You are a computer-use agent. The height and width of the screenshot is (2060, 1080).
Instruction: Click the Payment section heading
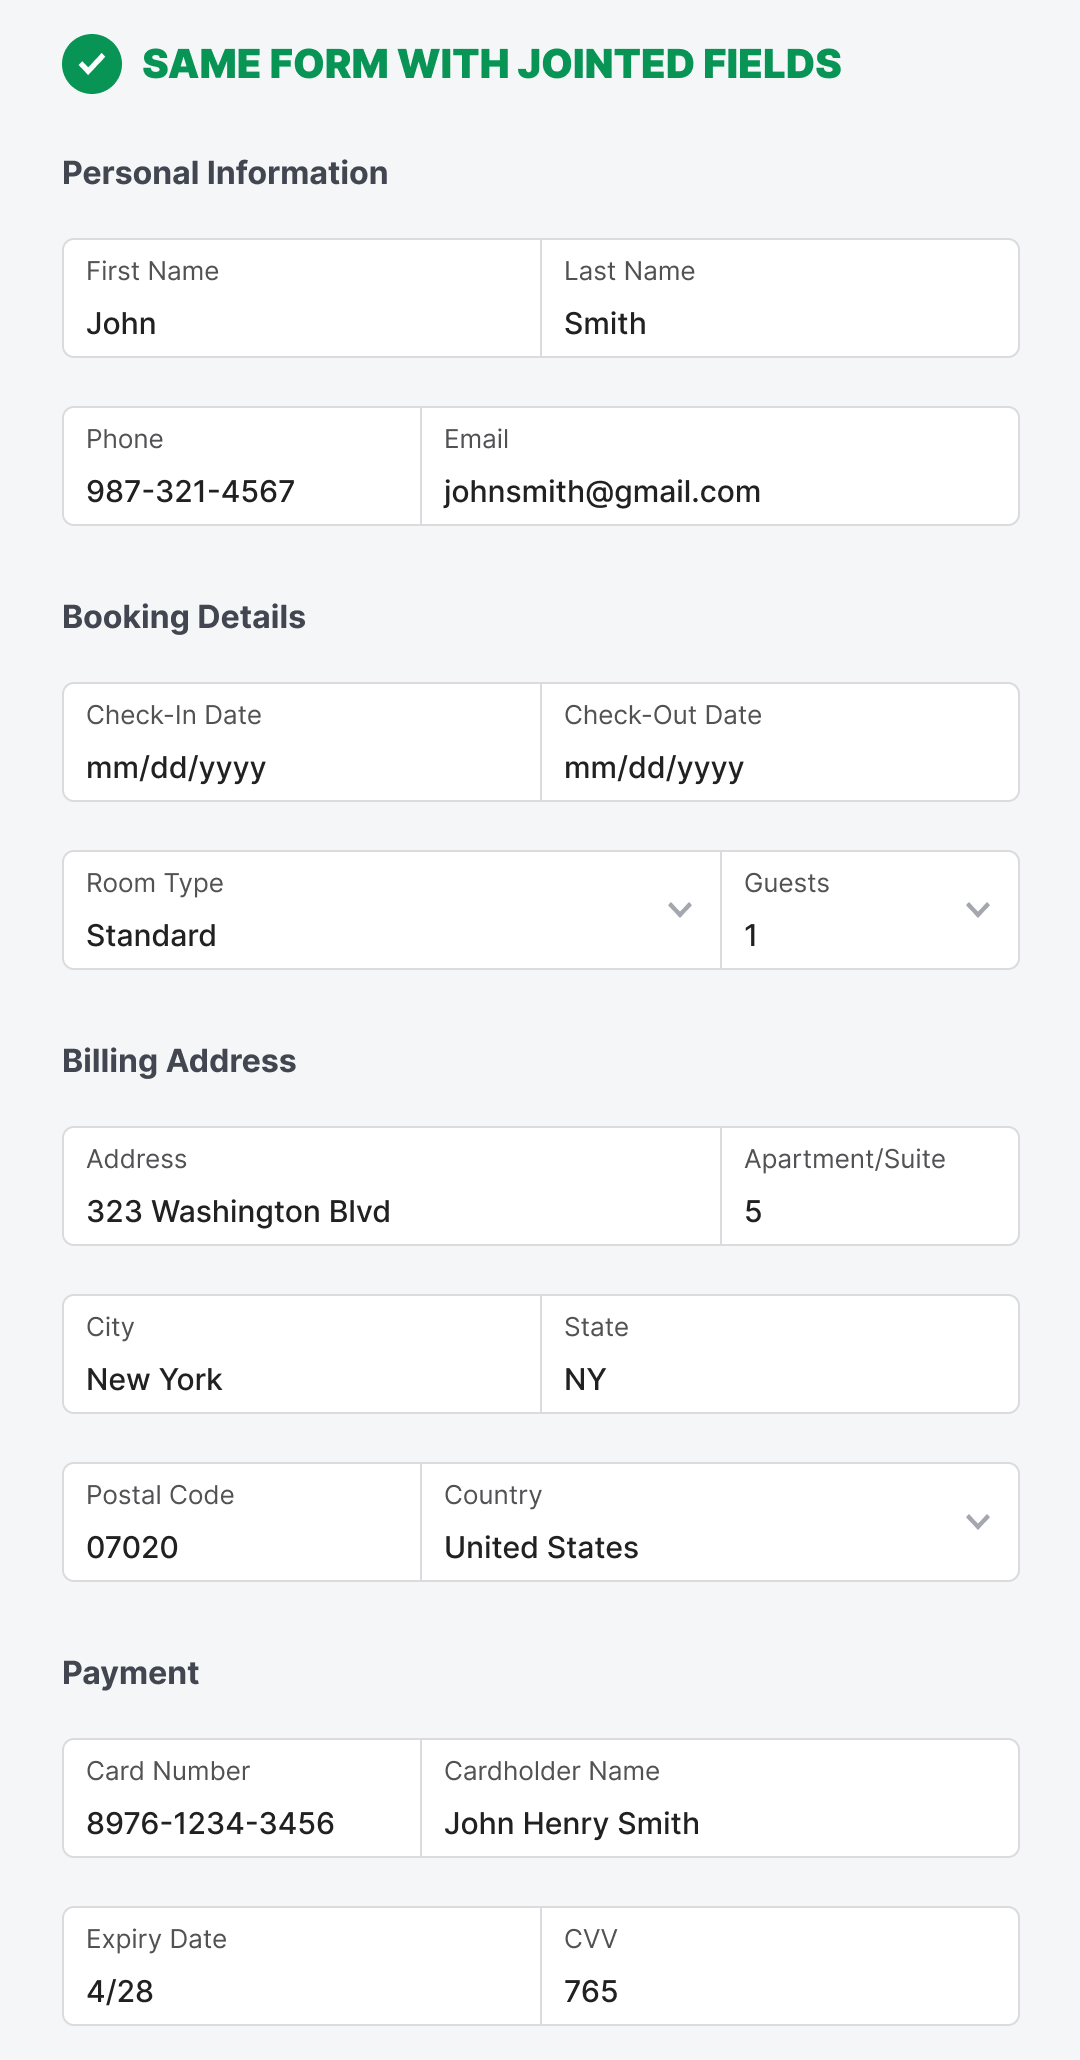pos(131,1673)
